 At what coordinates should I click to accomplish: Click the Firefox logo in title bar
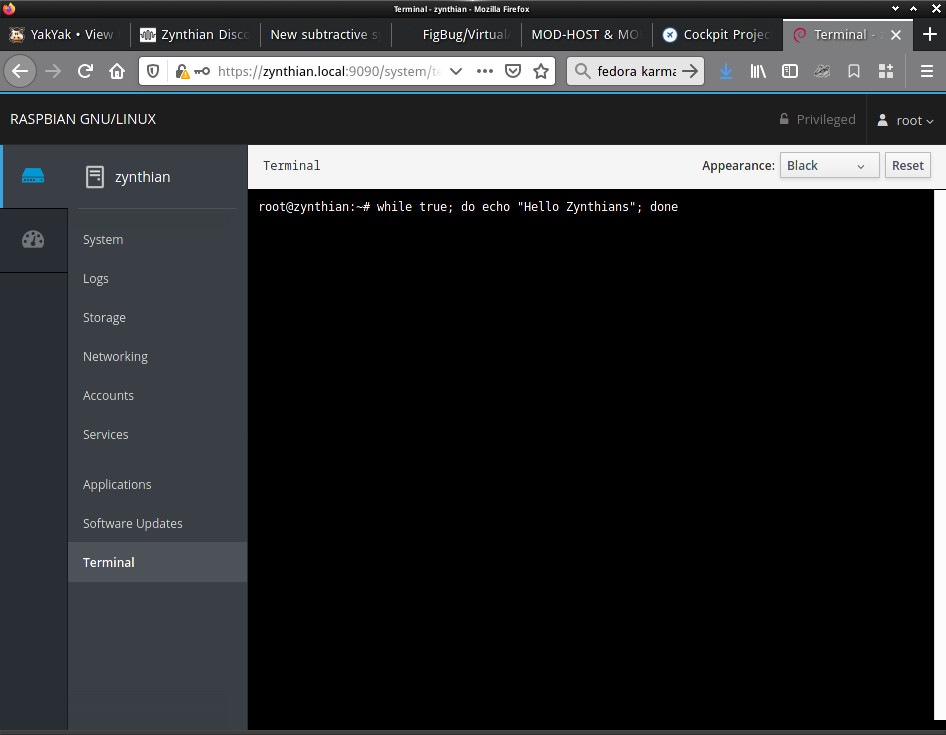(x=8, y=8)
